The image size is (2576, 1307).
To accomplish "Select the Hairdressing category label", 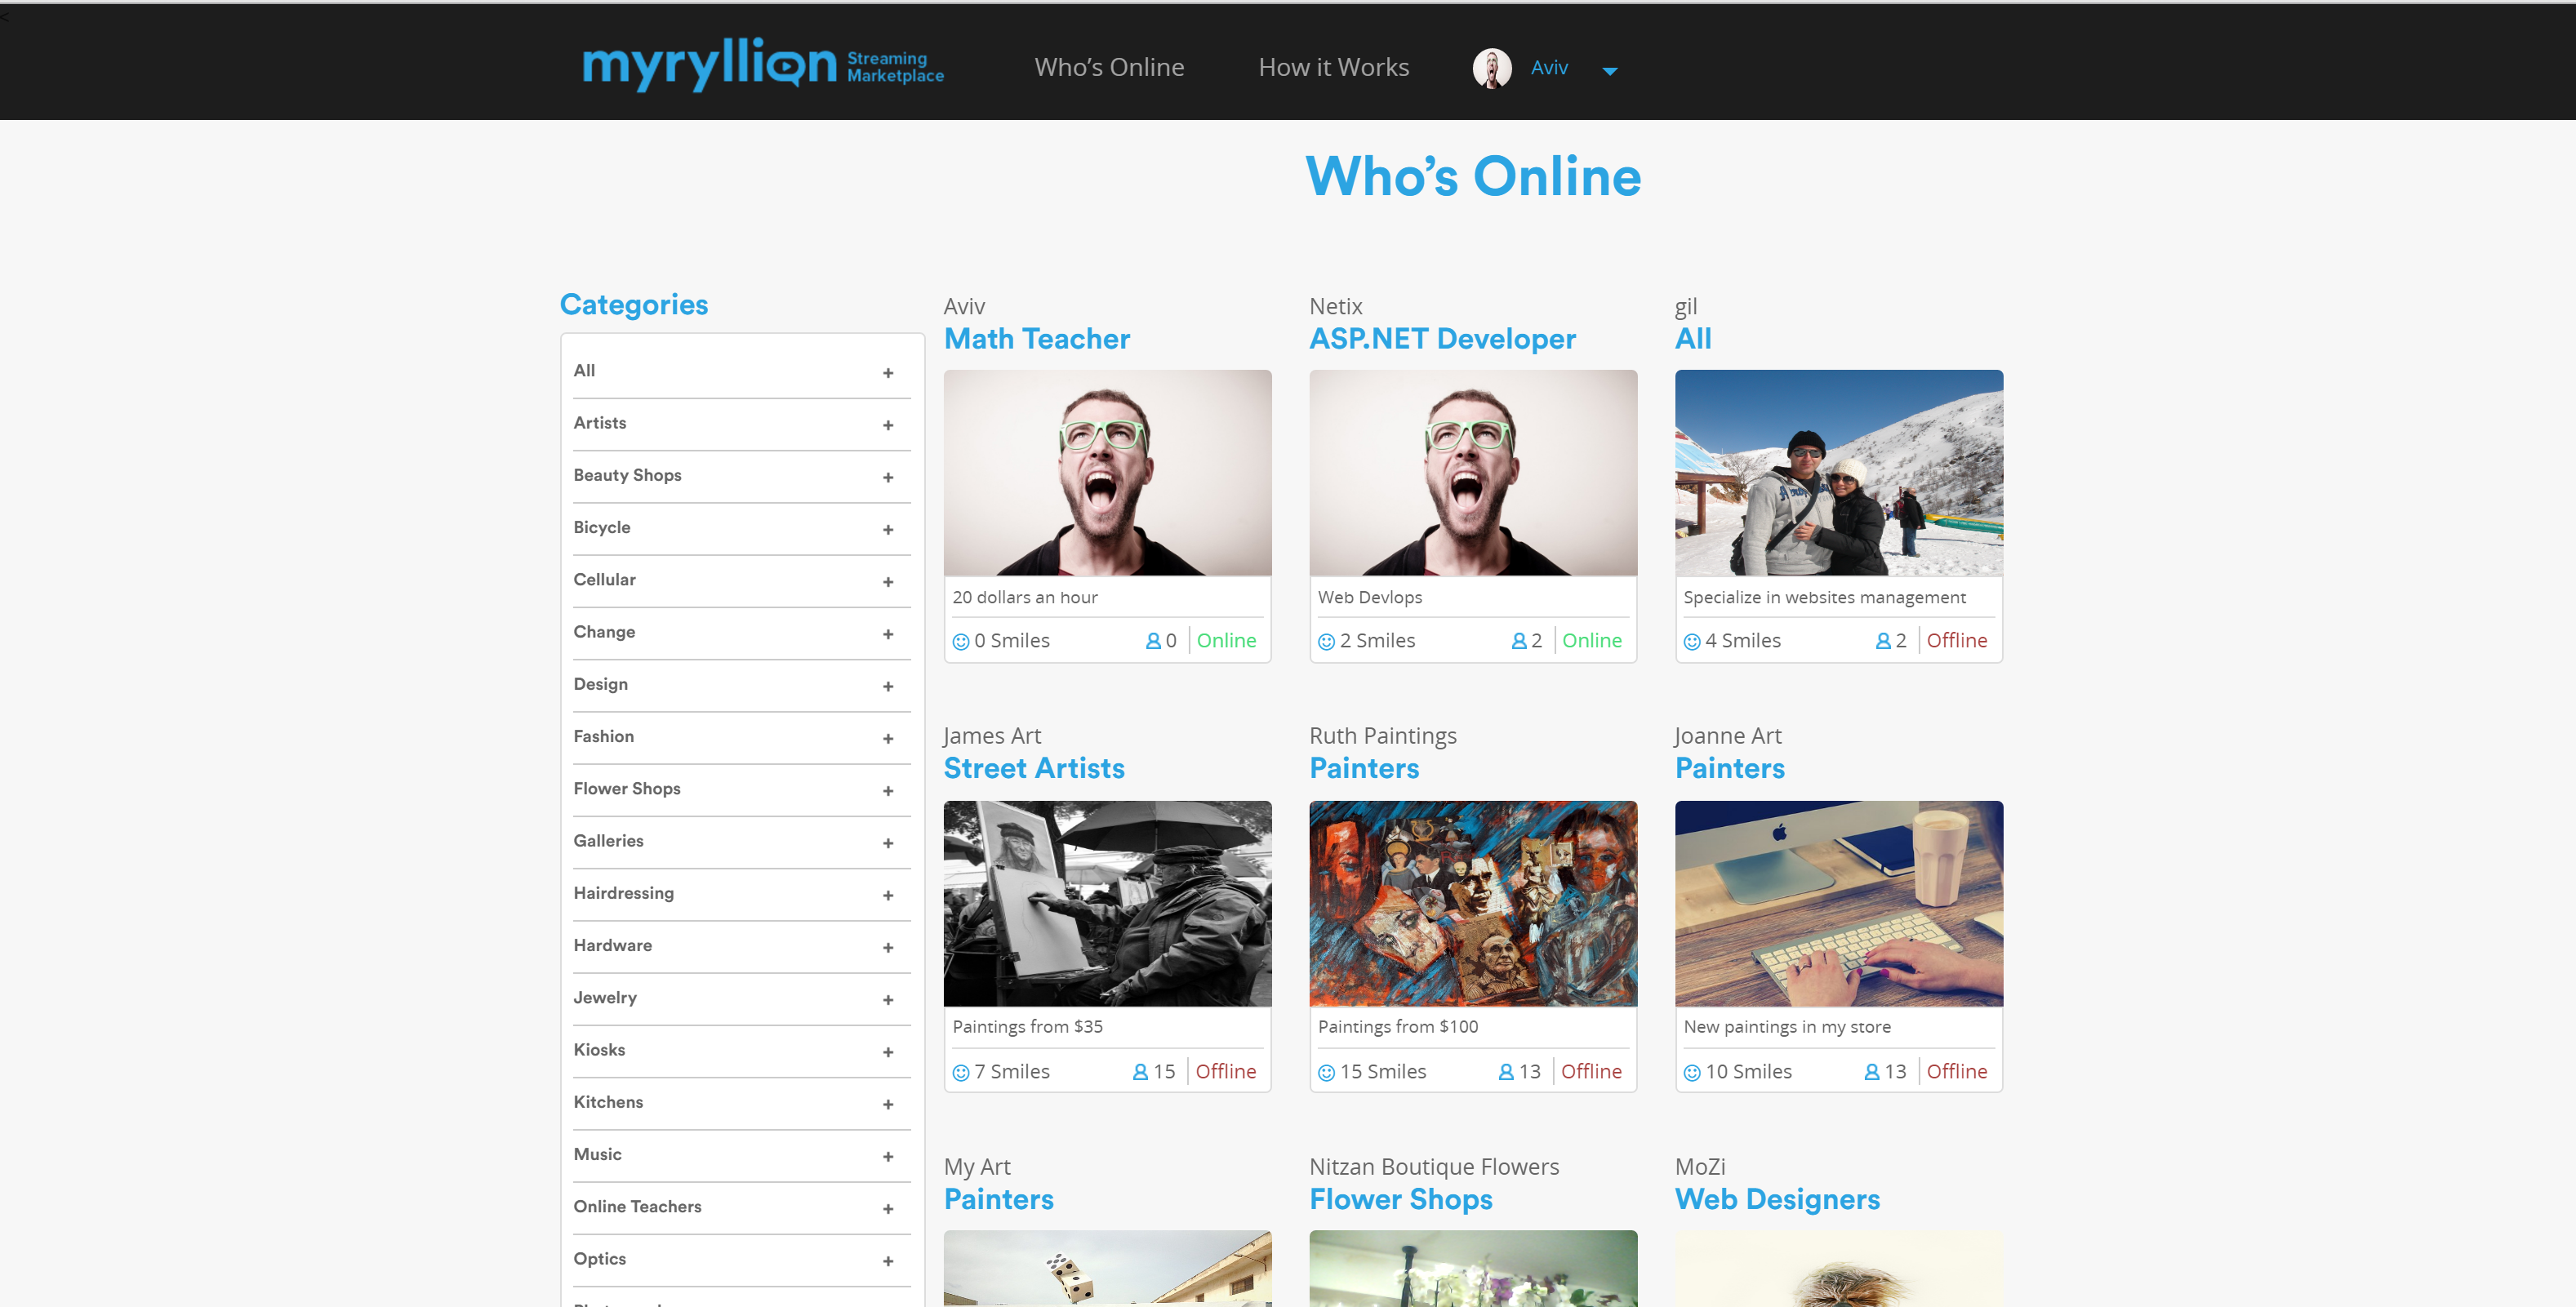I will [x=623, y=893].
